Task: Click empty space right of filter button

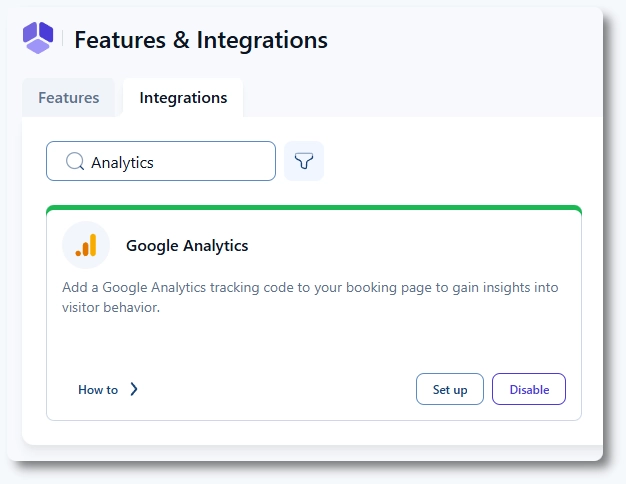Action: (x=450, y=161)
